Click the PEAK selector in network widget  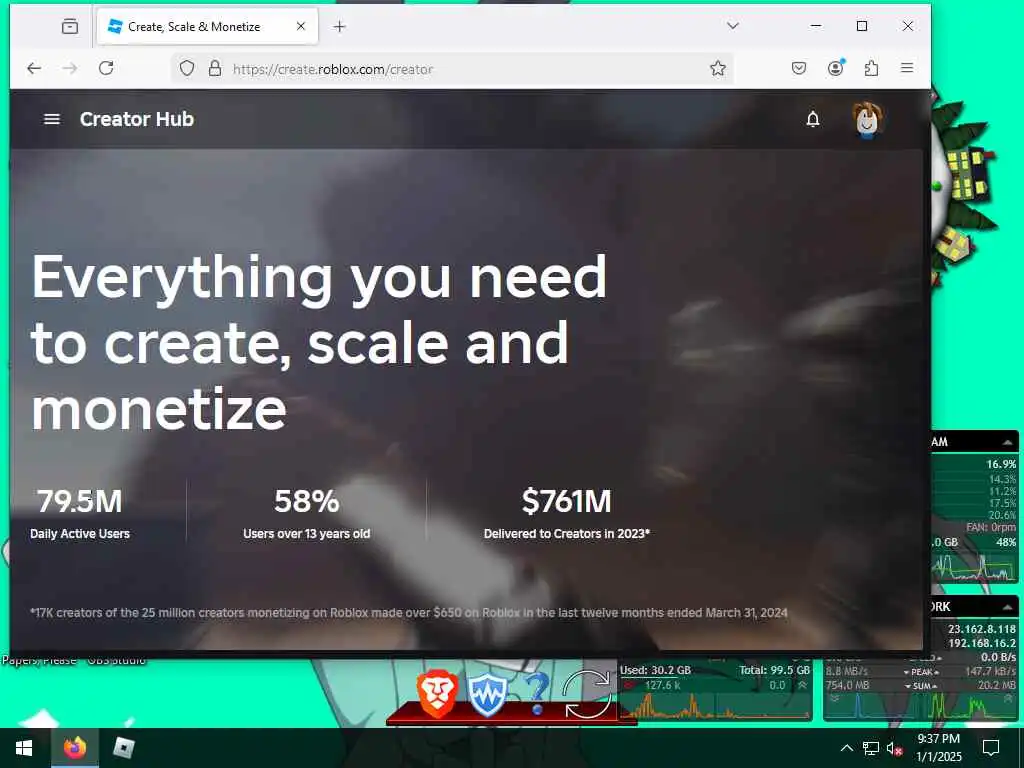click(x=921, y=672)
